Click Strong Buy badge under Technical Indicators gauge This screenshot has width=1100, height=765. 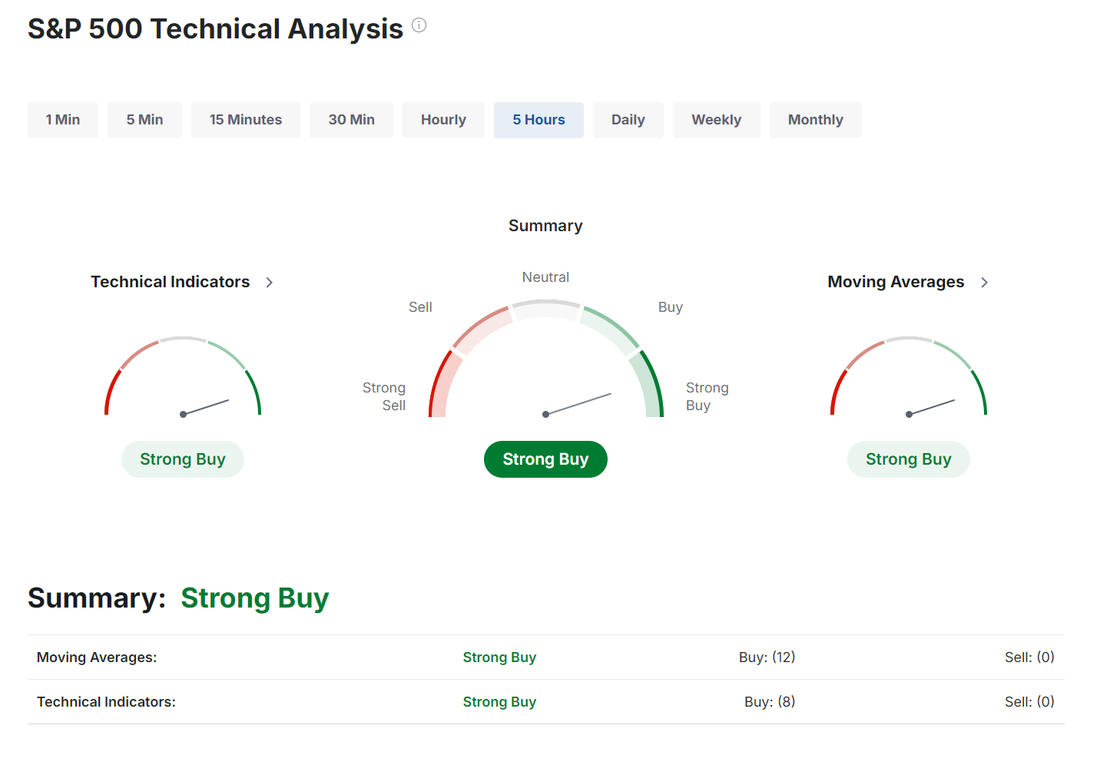coord(182,459)
